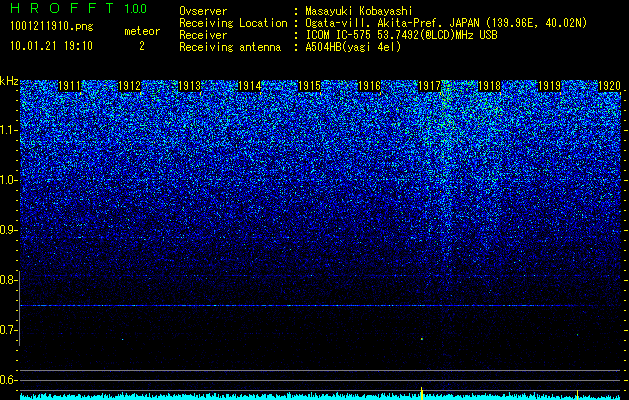
Task: Click the 1919 time marker
Action: [x=550, y=86]
